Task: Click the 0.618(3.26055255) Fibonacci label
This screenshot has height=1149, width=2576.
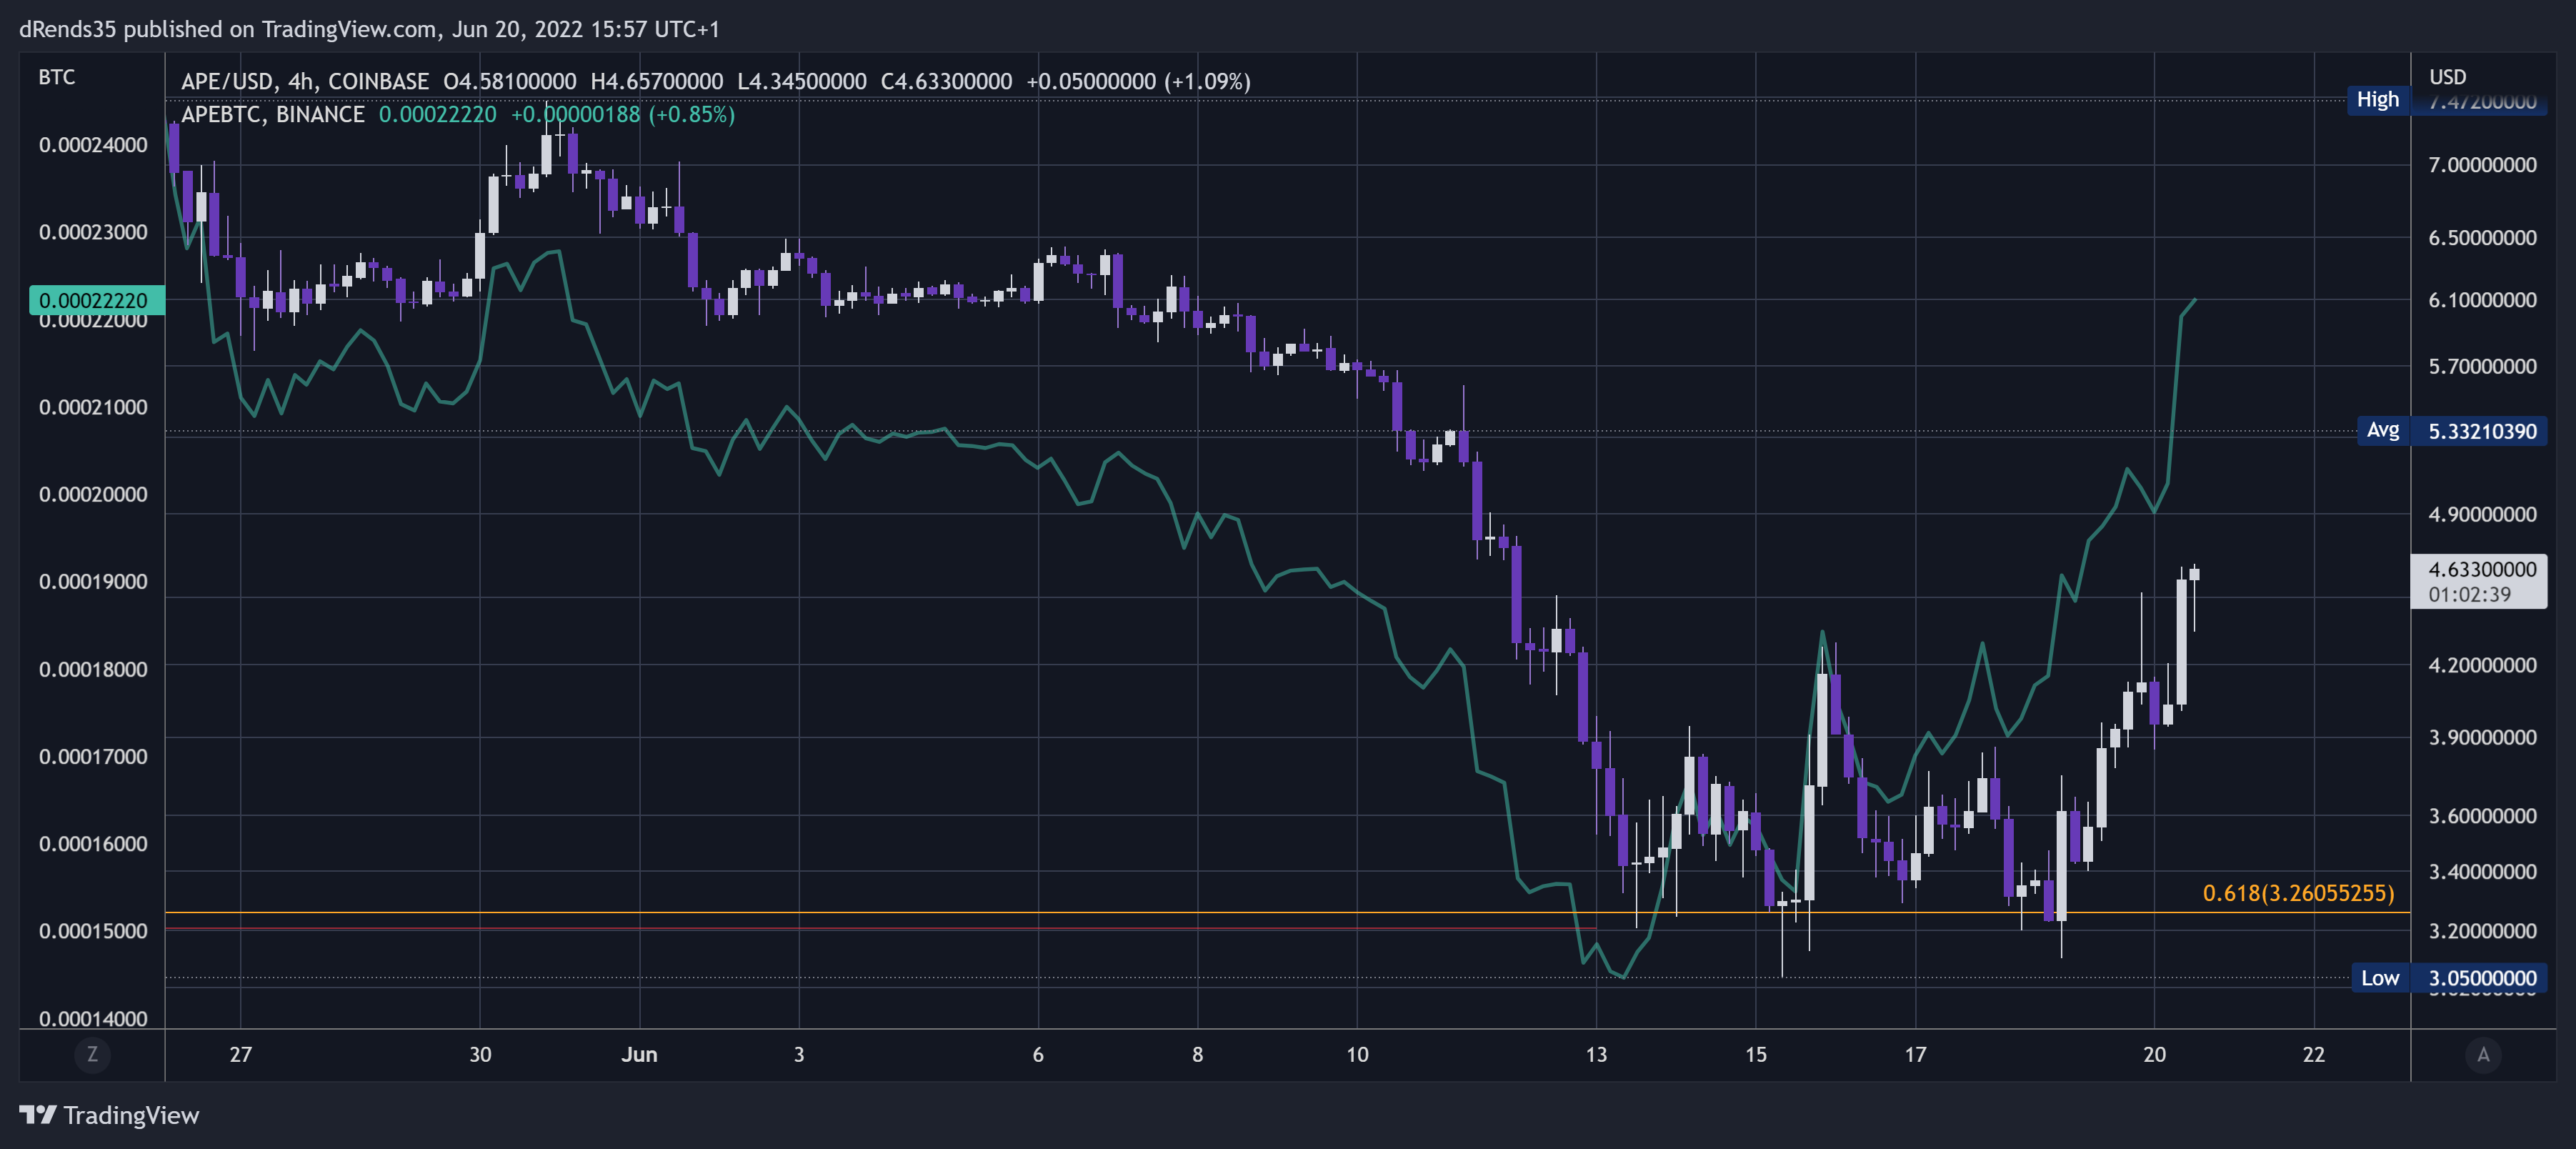Action: tap(2298, 893)
